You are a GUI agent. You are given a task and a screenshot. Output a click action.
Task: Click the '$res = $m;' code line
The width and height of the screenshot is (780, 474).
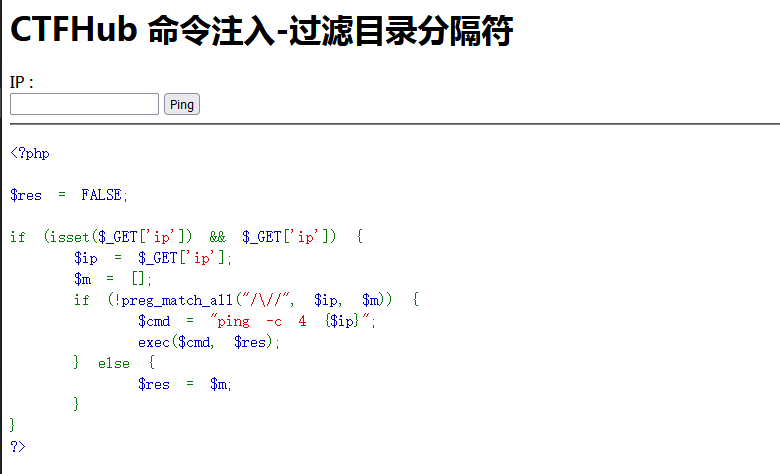[x=185, y=384]
